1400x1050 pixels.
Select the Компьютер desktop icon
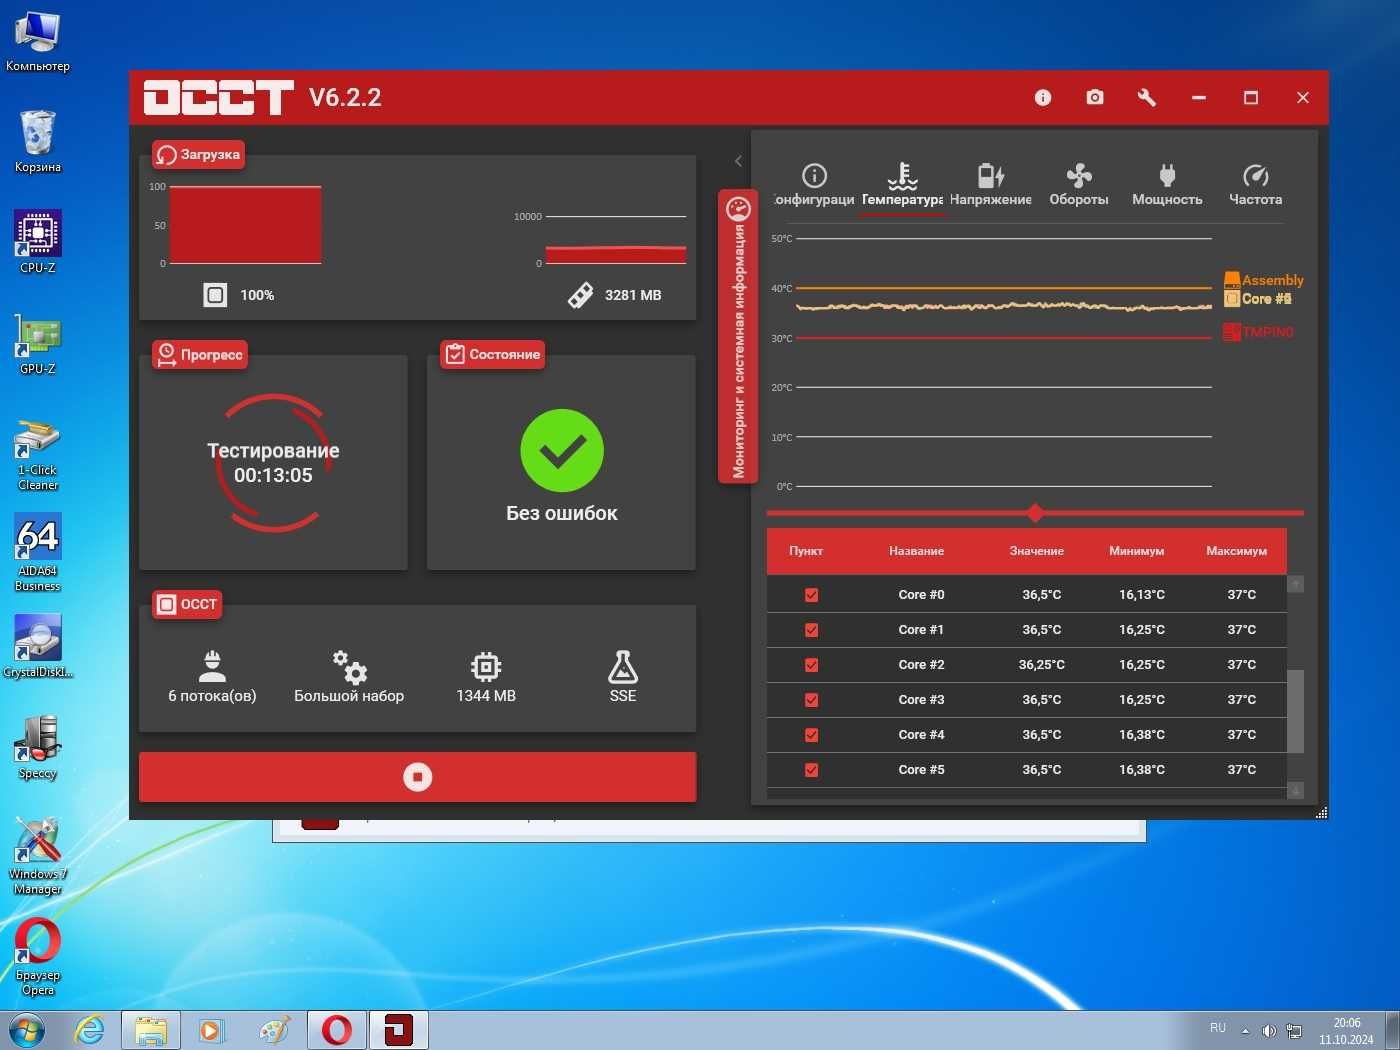(38, 41)
